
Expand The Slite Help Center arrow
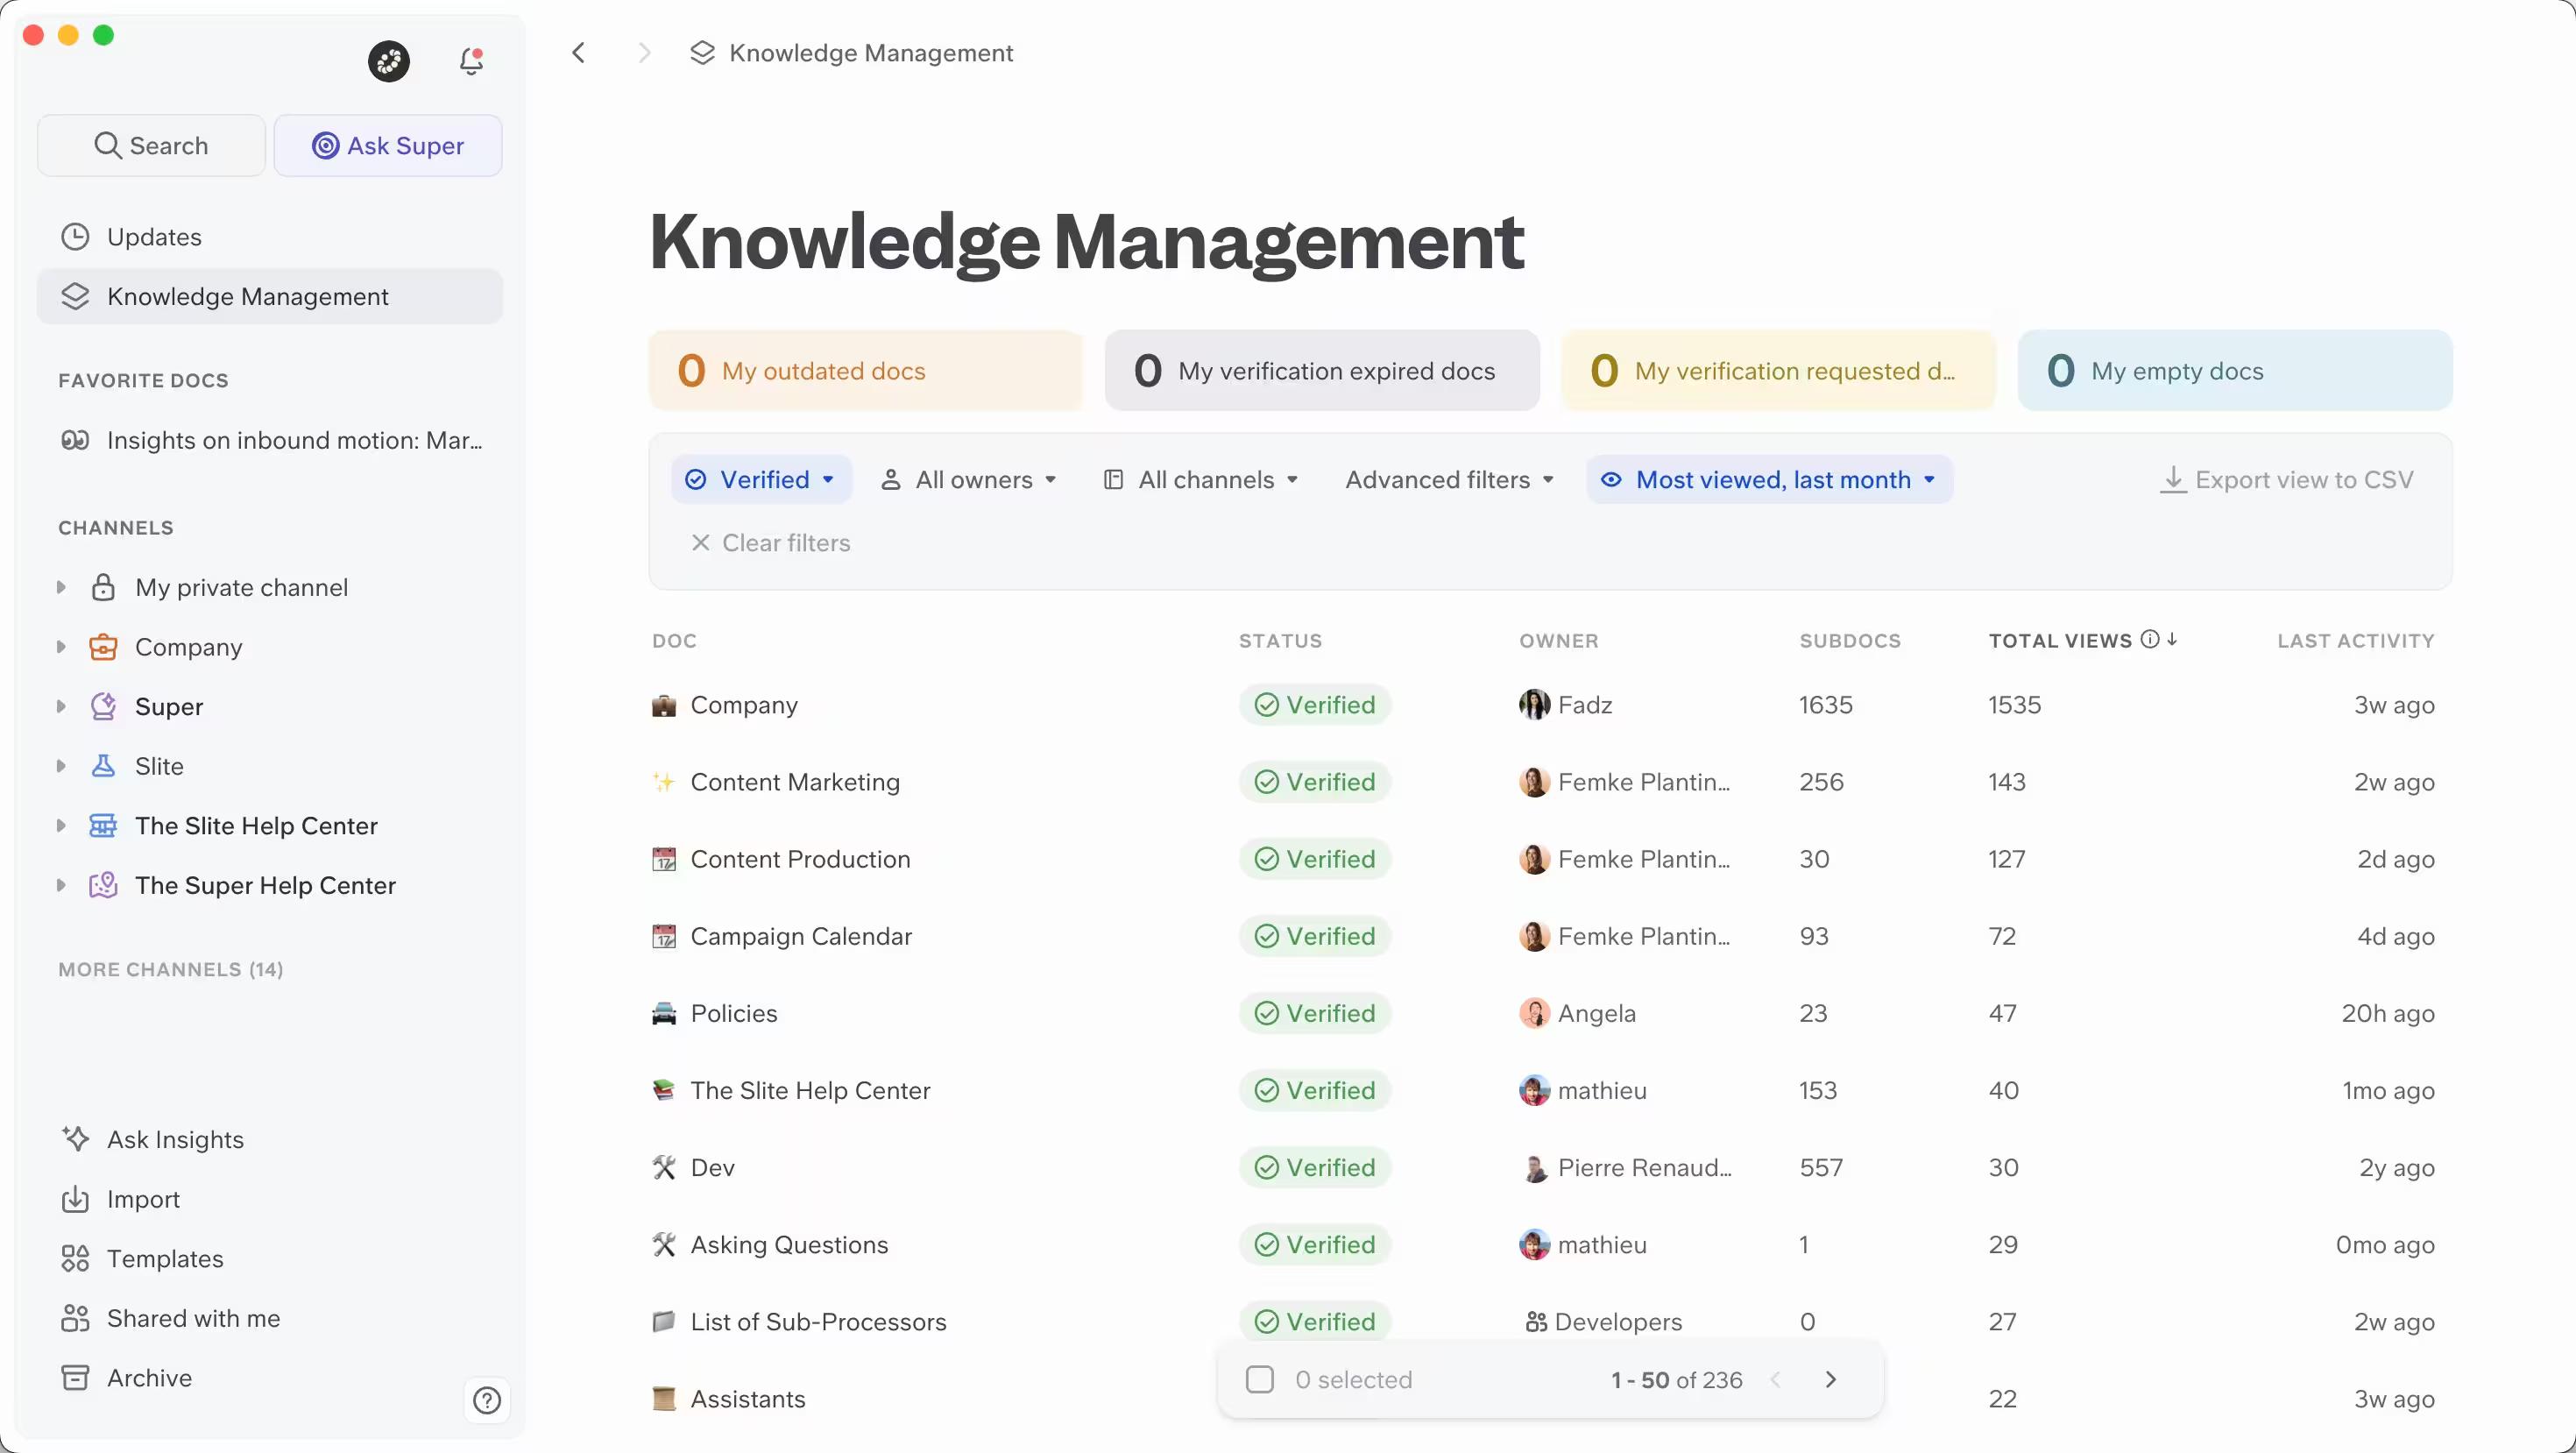(x=61, y=826)
